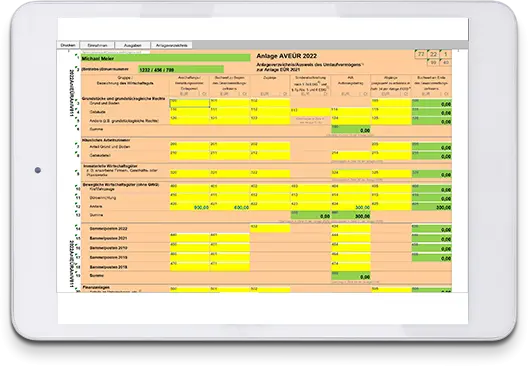Click the green Summe cell showing 300,00
Viewport: 528px width, 366px height.
point(351,215)
